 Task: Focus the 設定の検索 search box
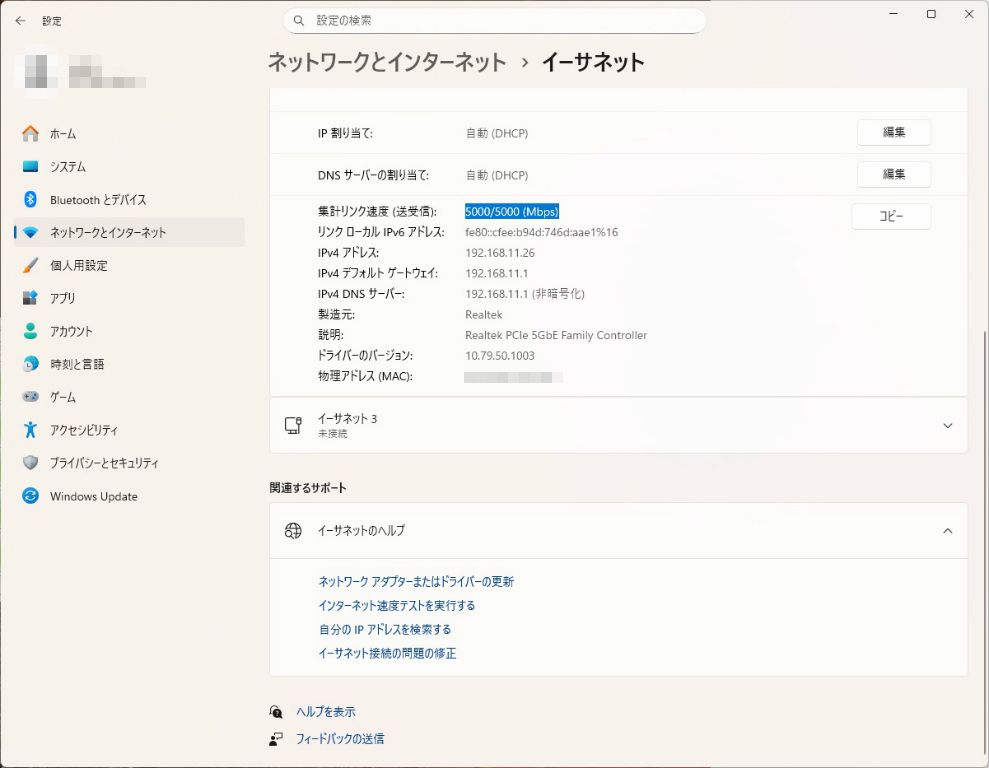pyautogui.click(x=494, y=21)
